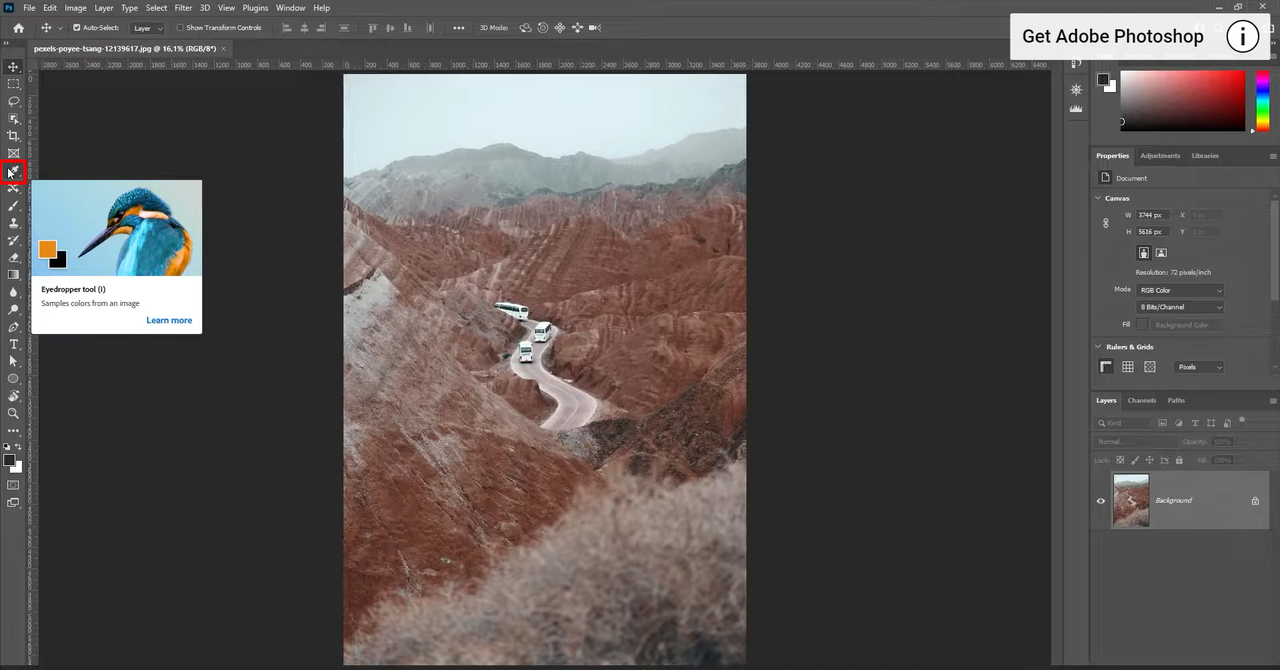
Task: Click the Learn more link in tooltip
Action: [x=169, y=321]
